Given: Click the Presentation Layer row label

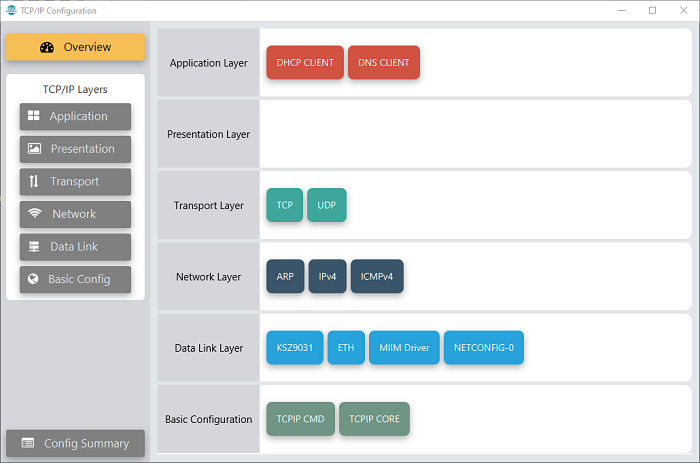Looking at the screenshot, I should click(x=208, y=134).
